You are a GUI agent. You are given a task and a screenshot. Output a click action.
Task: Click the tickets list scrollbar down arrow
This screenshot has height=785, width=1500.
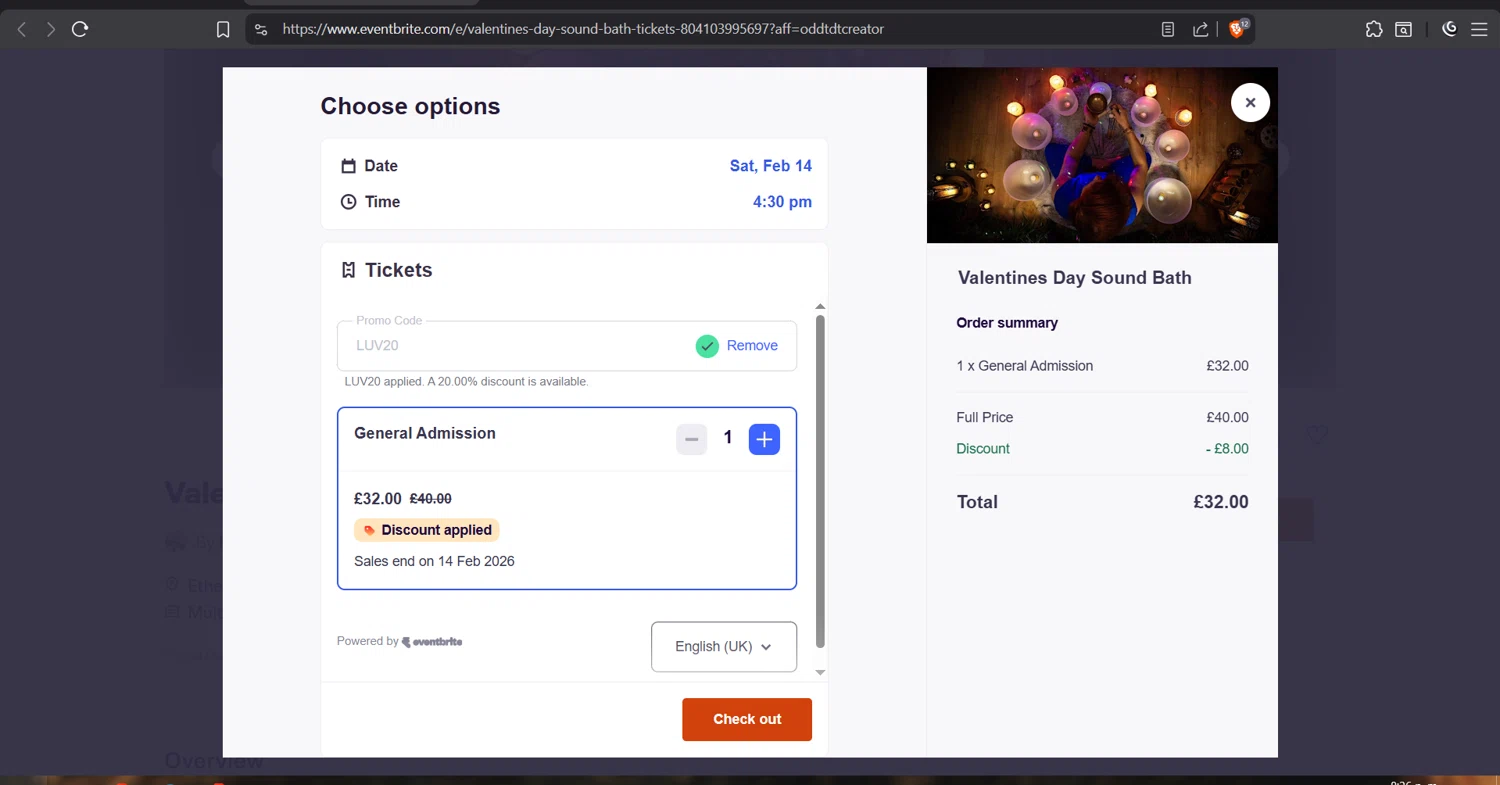(820, 673)
